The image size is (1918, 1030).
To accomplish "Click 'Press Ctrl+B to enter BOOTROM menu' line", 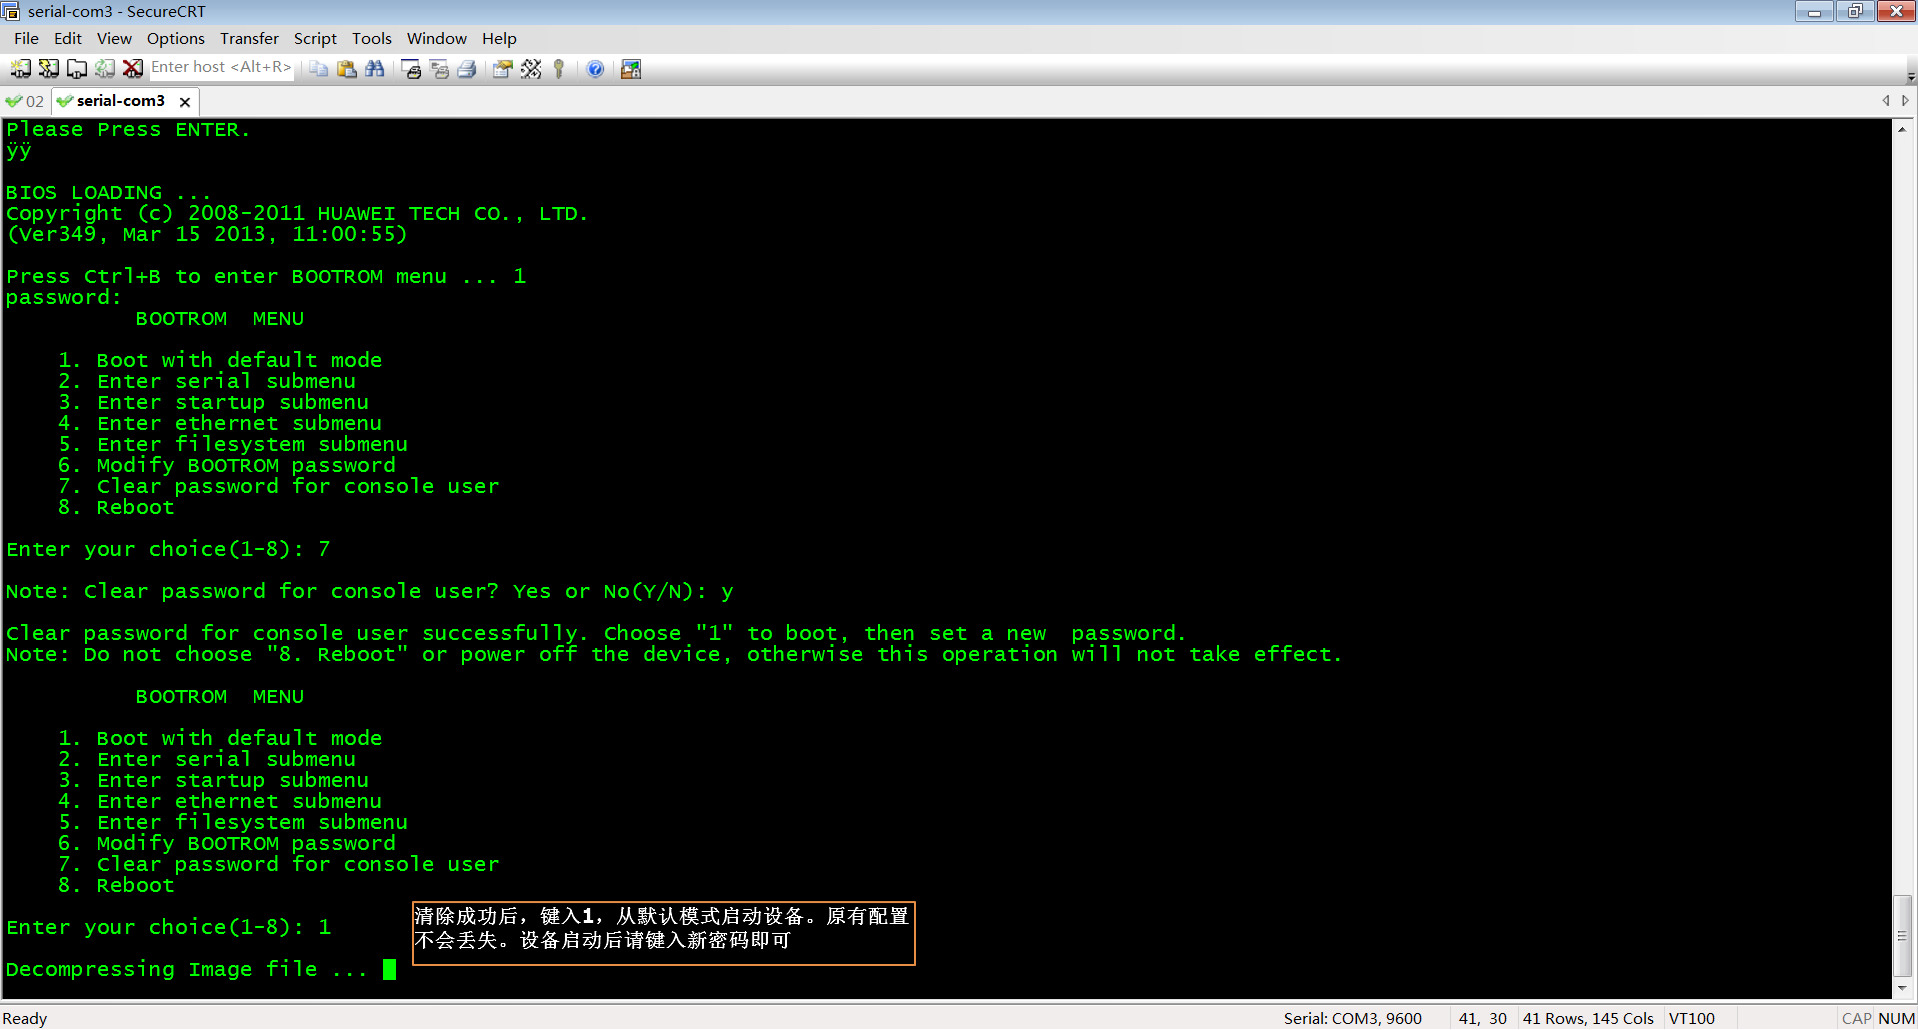I will pyautogui.click(x=266, y=276).
